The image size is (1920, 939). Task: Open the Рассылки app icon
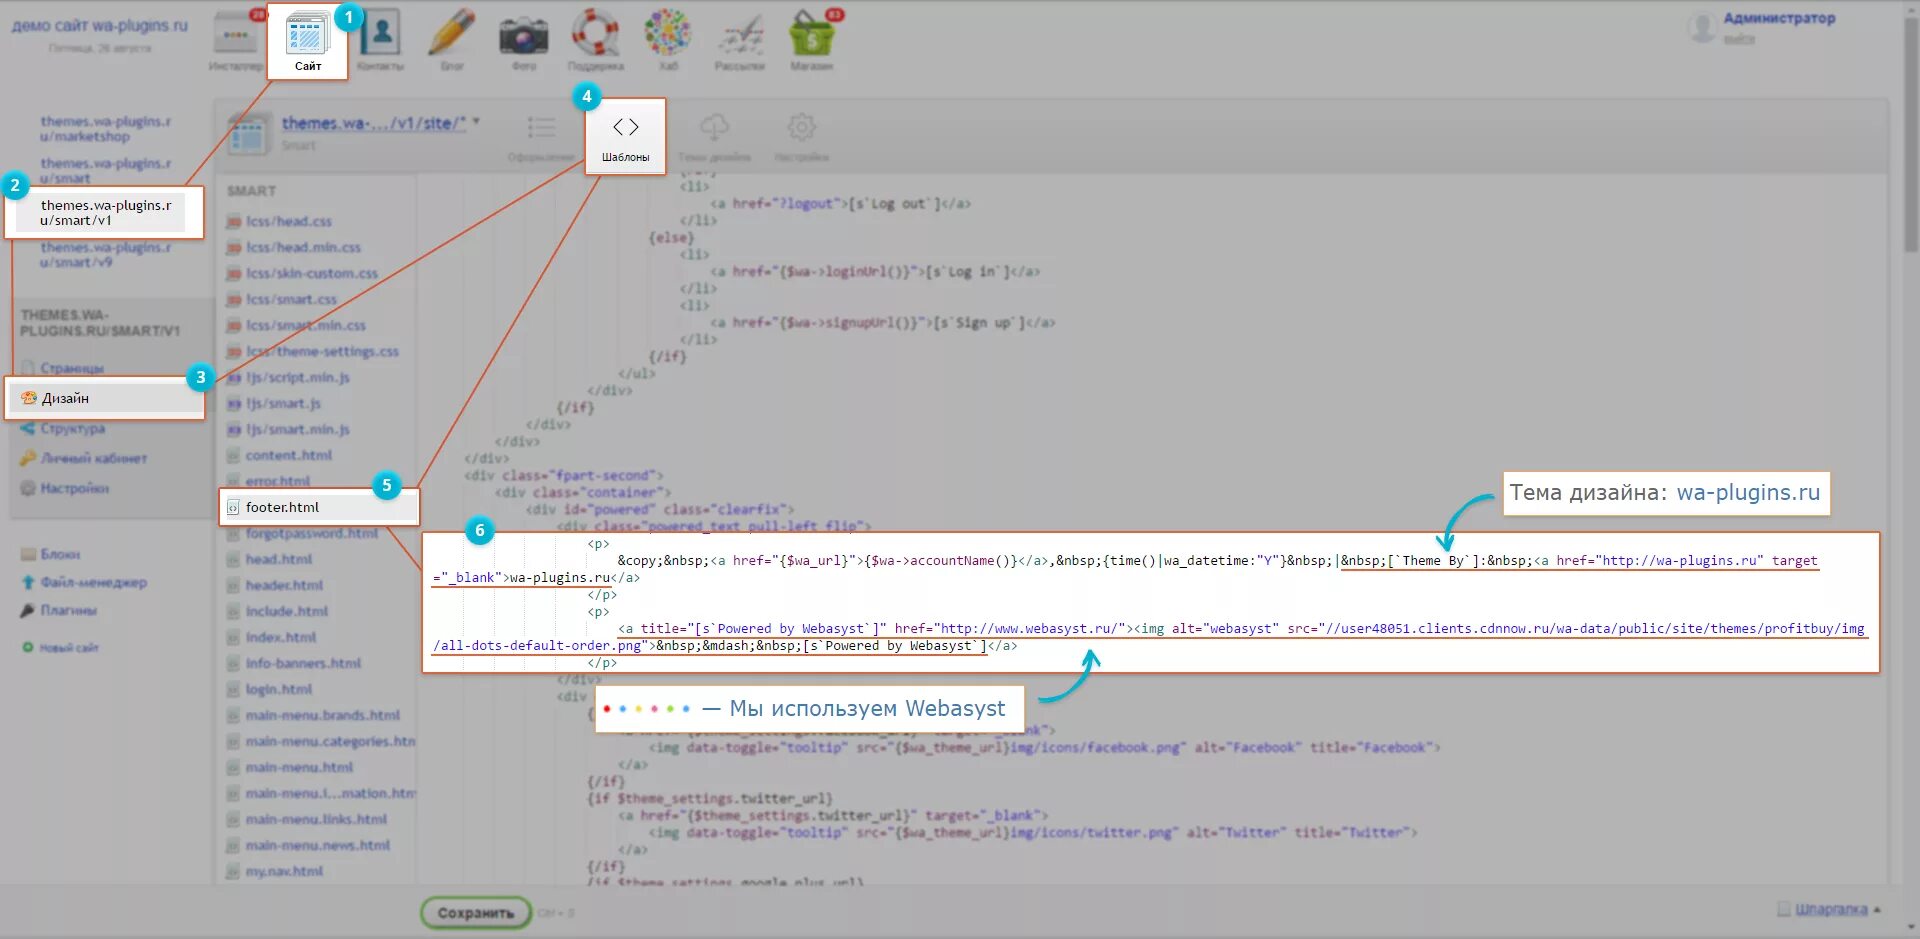click(740, 35)
